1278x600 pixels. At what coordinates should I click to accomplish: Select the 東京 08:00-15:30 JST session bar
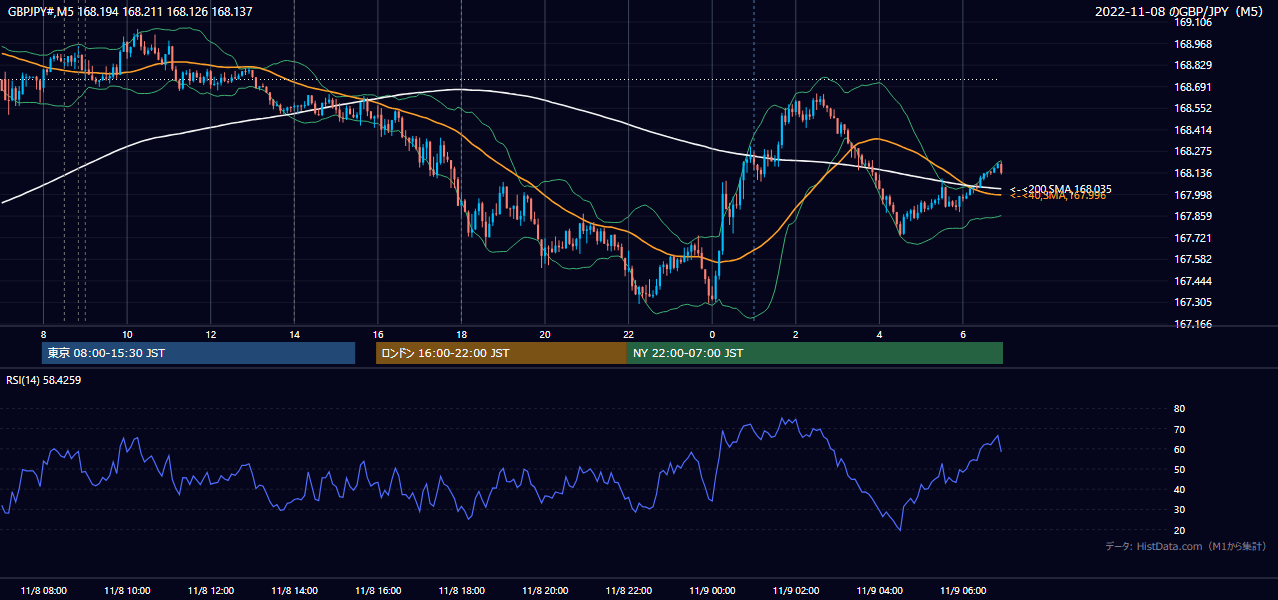[x=198, y=353]
